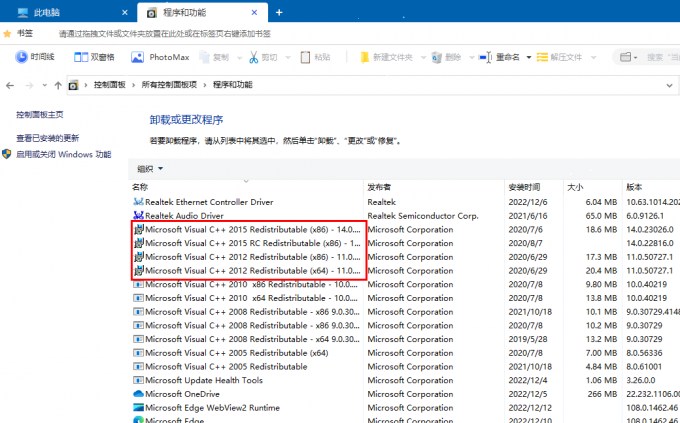Select Visual C++ 2010 x86 Redistributable row
This screenshot has height=423, width=680.
(x=405, y=284)
